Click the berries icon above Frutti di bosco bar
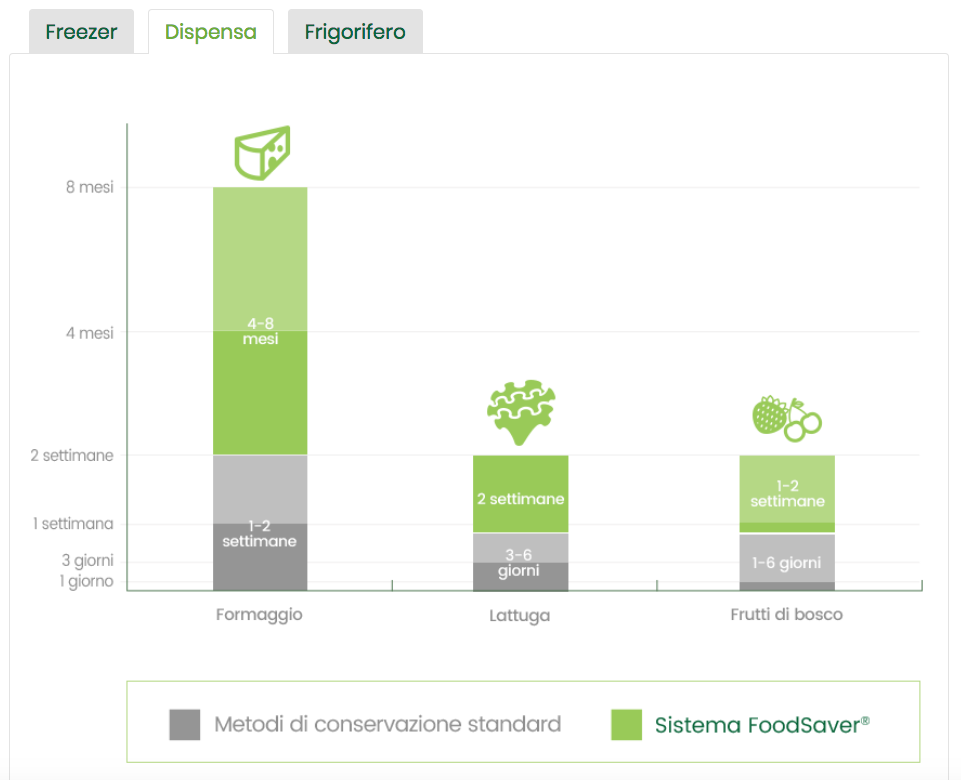 point(786,418)
